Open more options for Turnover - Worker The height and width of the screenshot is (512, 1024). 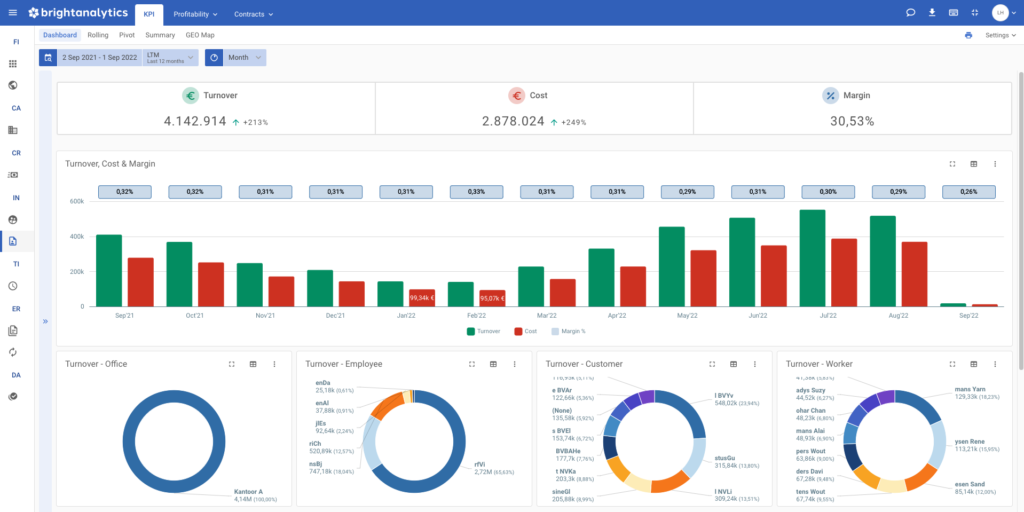tap(995, 364)
